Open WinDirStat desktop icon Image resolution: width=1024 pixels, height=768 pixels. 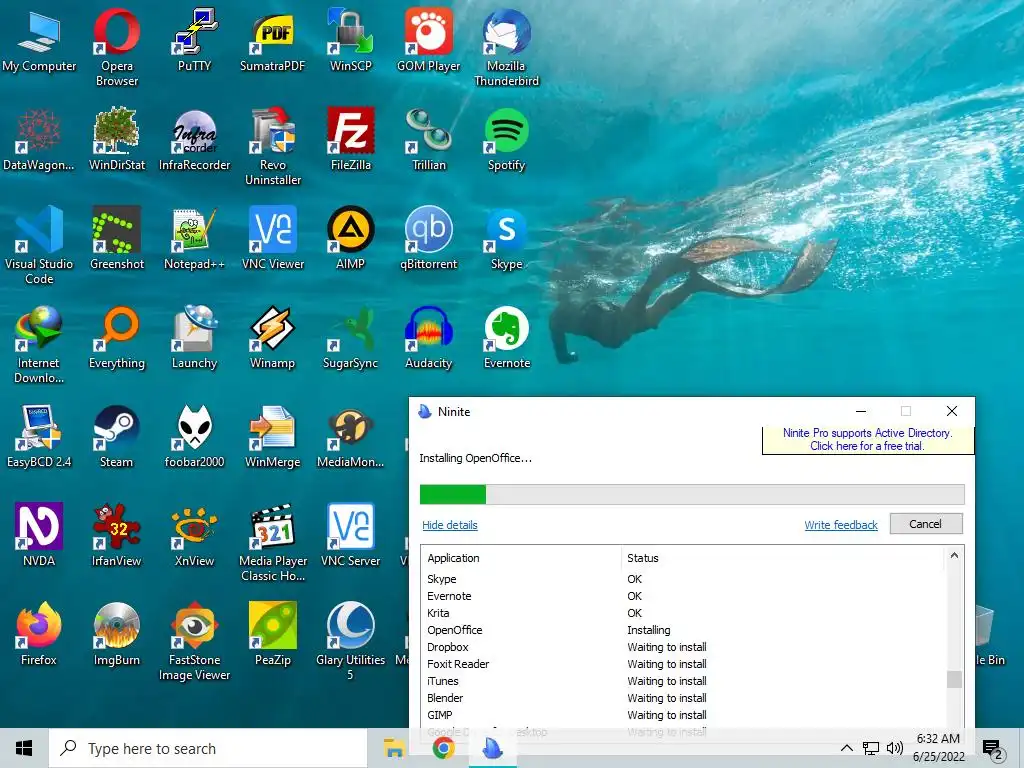116,138
